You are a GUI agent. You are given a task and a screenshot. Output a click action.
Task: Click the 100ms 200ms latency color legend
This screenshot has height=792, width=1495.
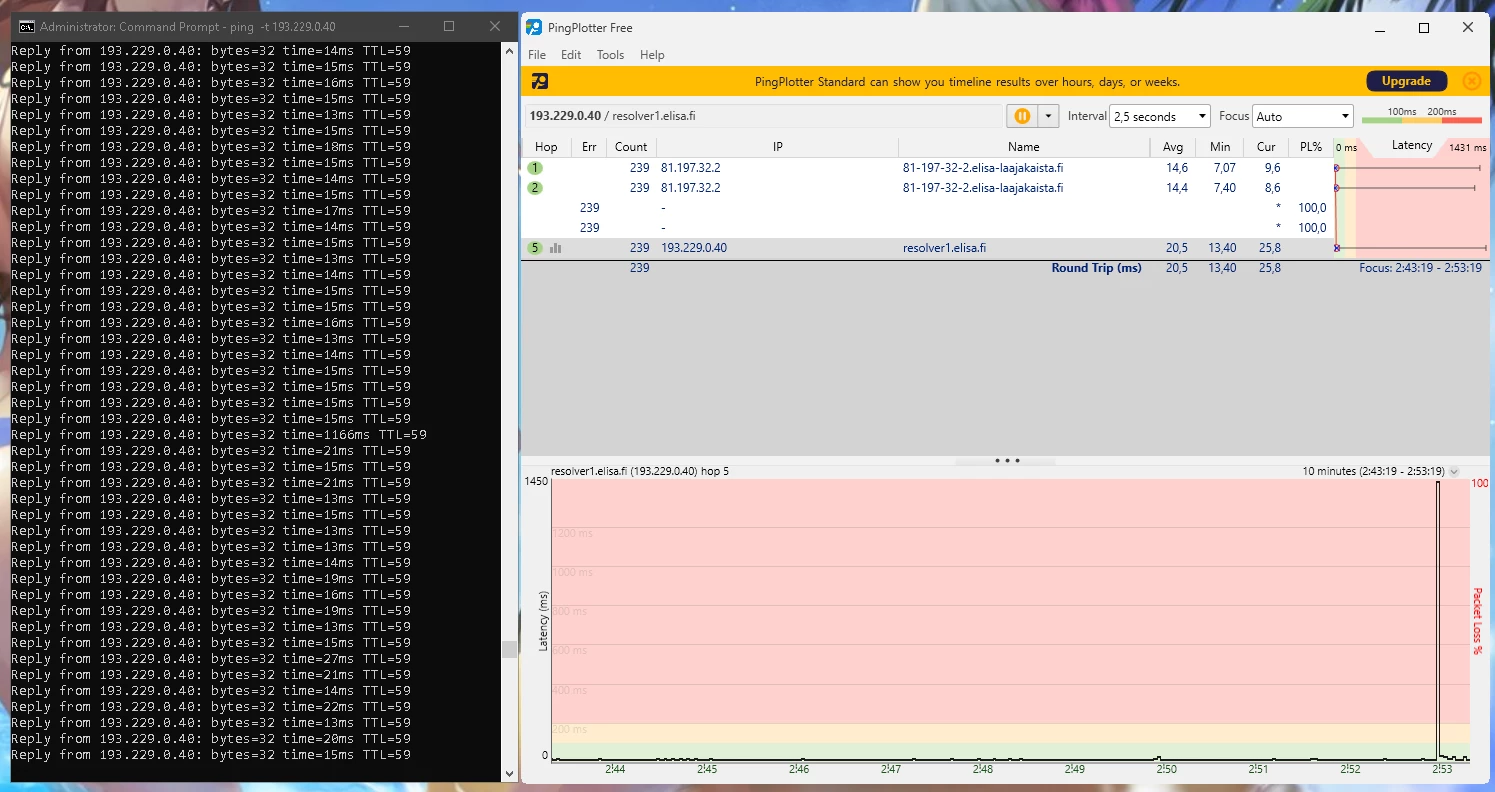(1421, 116)
